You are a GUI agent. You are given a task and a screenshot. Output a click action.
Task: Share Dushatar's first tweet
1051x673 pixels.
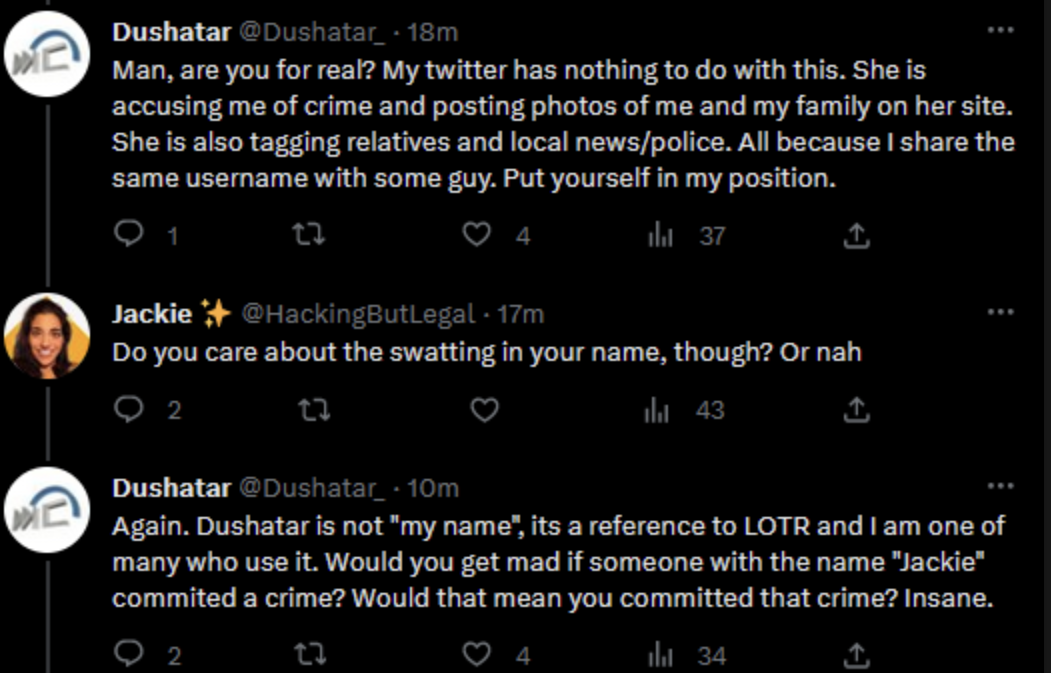tap(857, 236)
